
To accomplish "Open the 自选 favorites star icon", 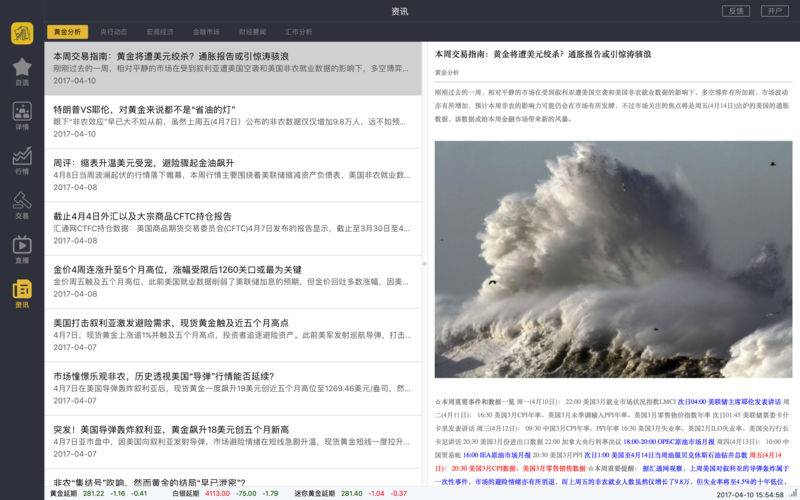I will (22, 71).
